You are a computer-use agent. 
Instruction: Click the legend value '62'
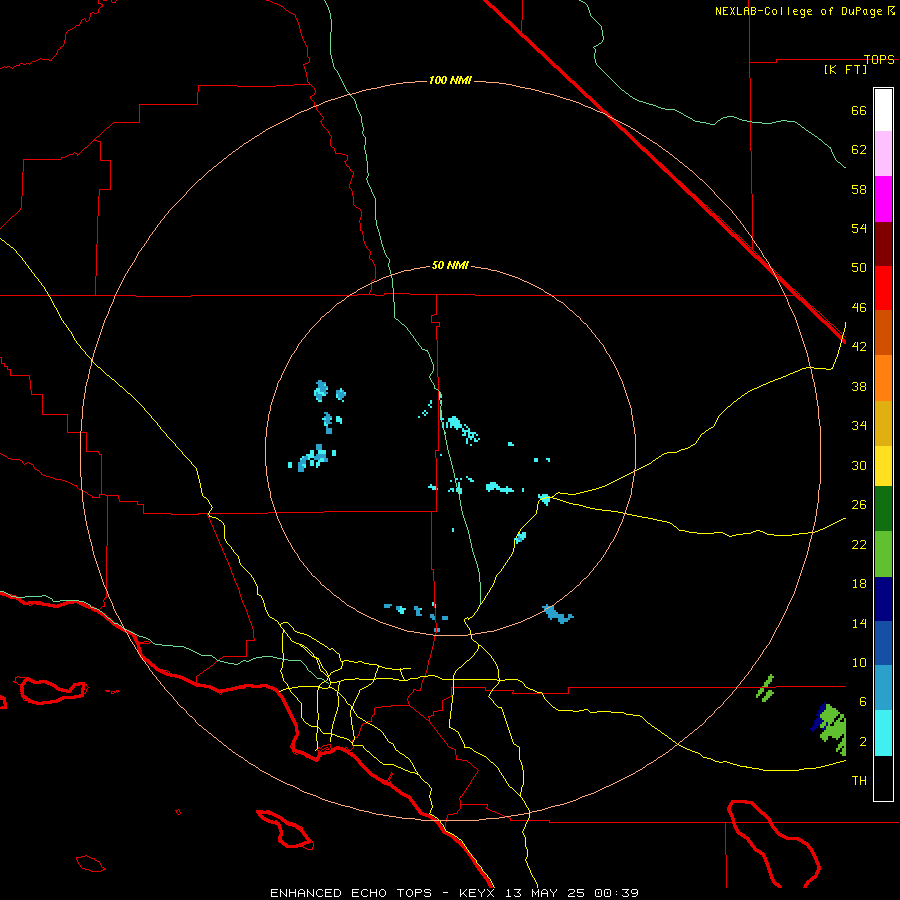[x=859, y=150]
